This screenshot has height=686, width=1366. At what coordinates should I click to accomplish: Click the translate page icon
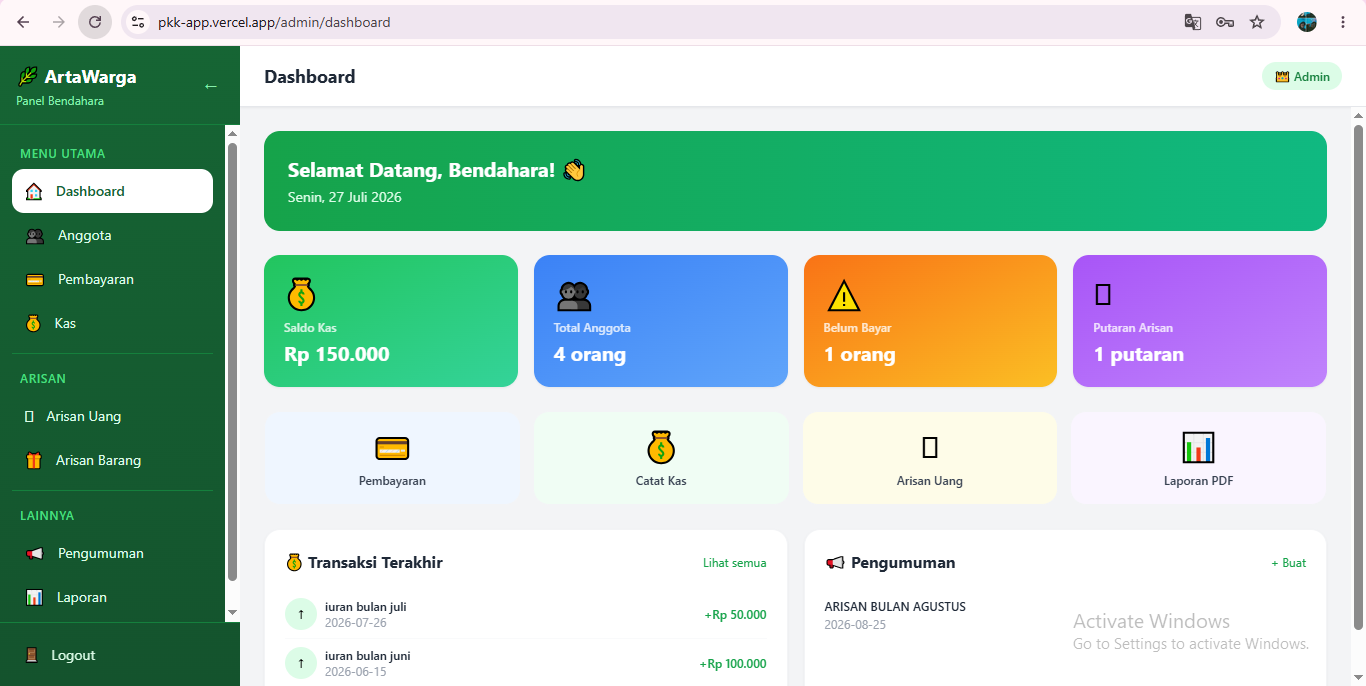tap(1192, 22)
